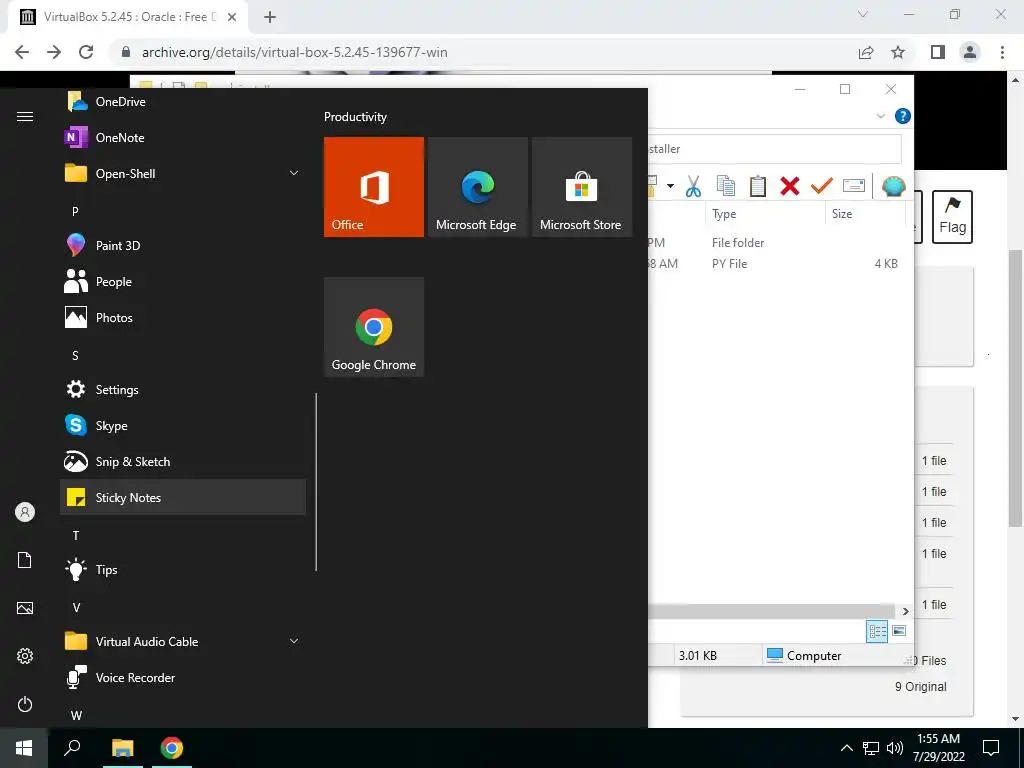Reload the archive.org page
This screenshot has width=1024, height=768.
click(x=86, y=52)
